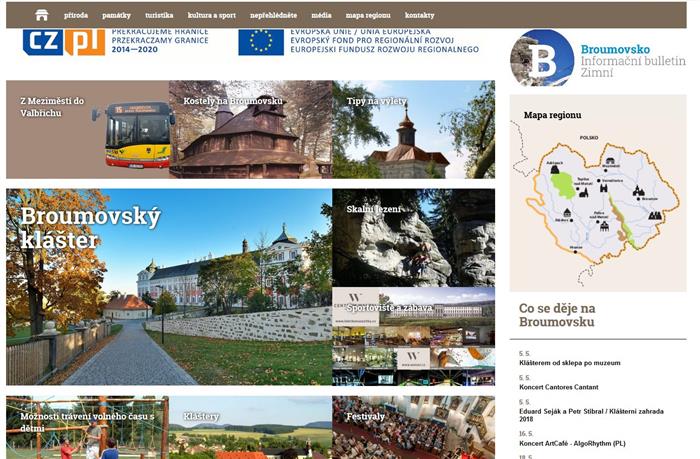Viewport: 700px width, 459px height.
Task: Open the Sportoviště a zábava tile
Action: pyautogui.click(x=414, y=336)
